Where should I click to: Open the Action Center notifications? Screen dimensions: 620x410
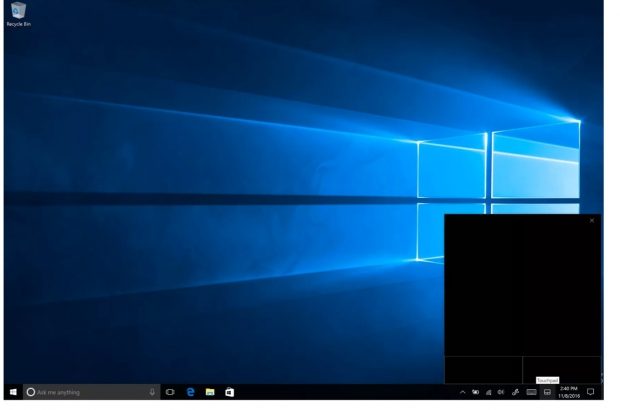point(590,392)
